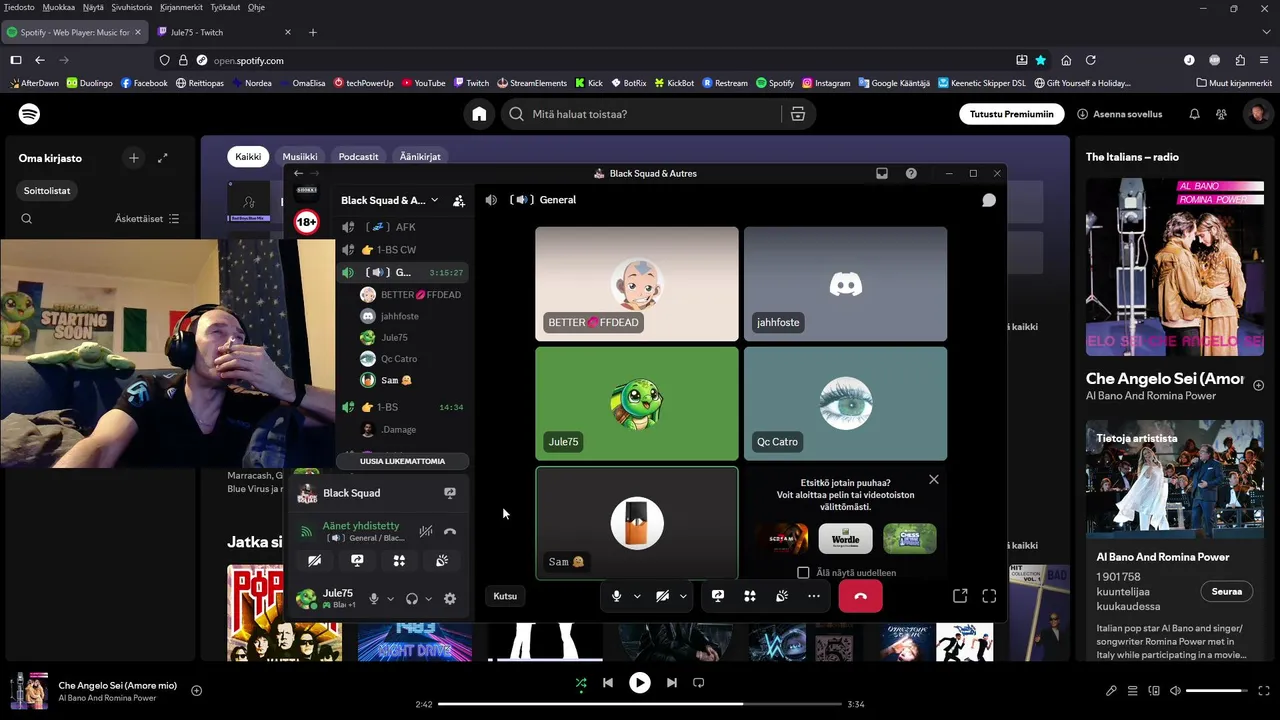
Task: Toggle repeat in Spotify player
Action: 699,683
